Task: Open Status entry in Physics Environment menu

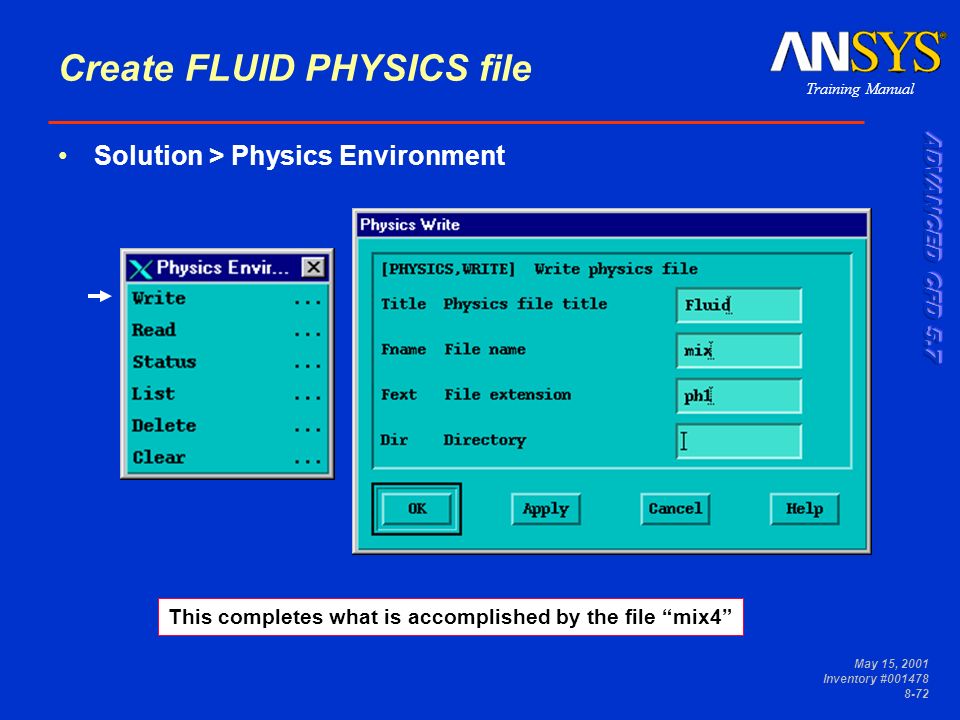Action: pyautogui.click(x=227, y=362)
